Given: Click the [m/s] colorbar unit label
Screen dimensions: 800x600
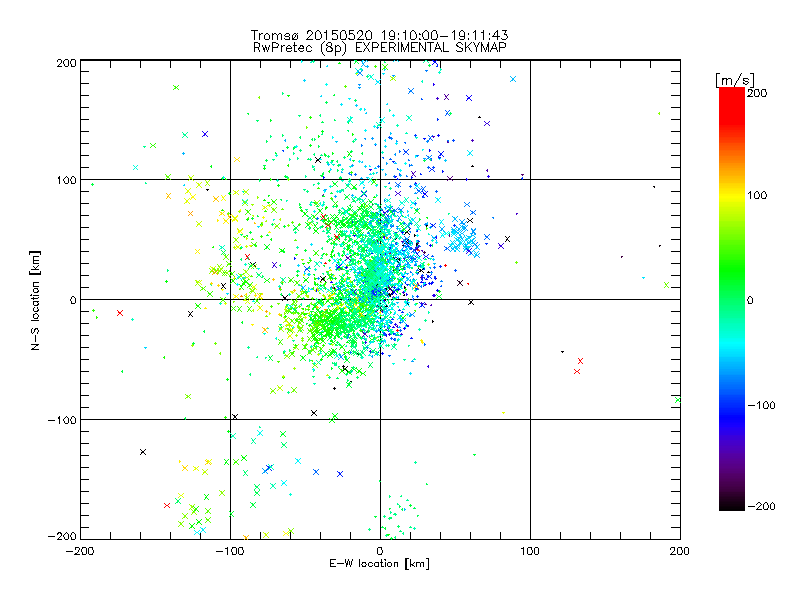Looking at the screenshot, I should [x=735, y=80].
